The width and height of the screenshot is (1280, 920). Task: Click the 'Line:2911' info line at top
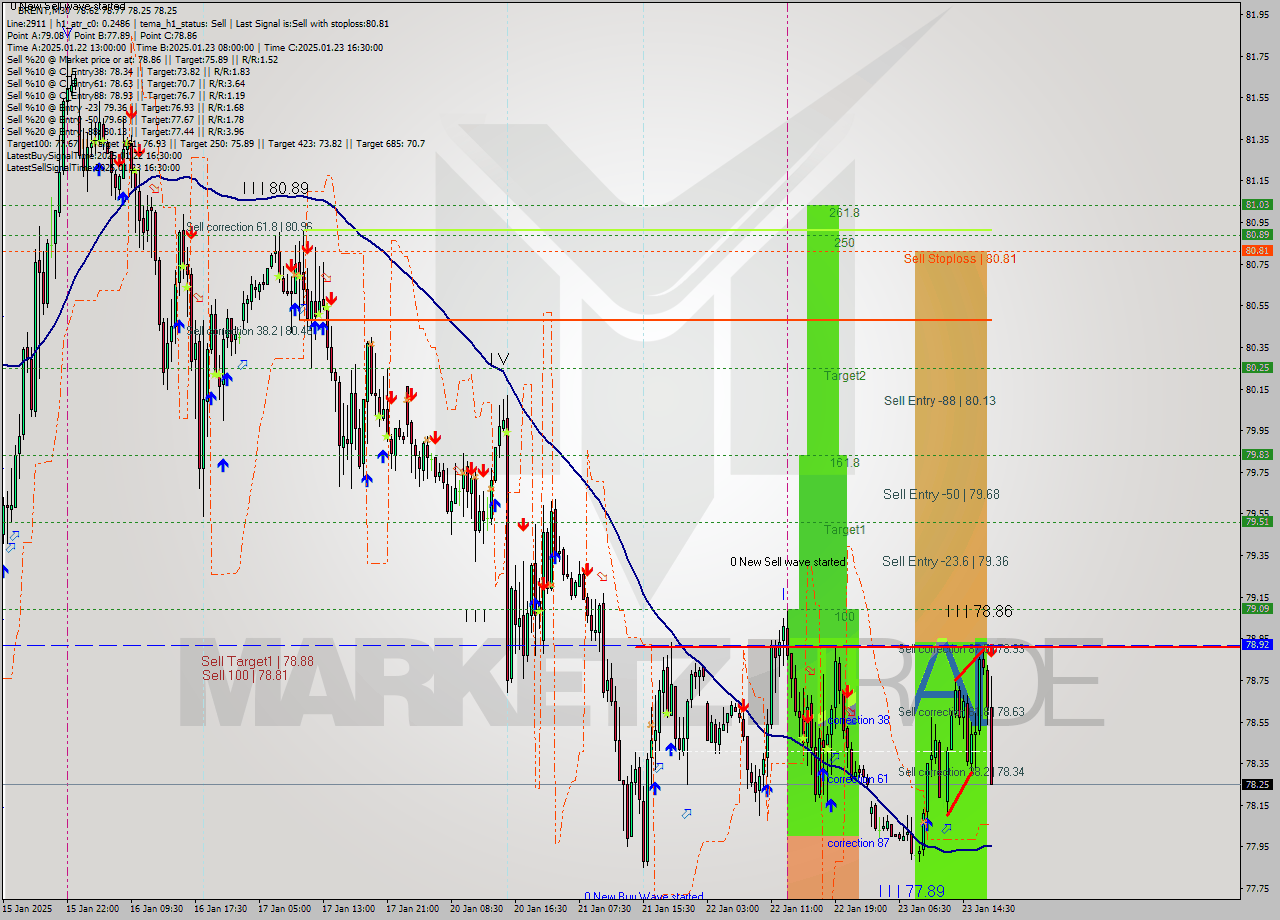pyautogui.click(x=198, y=24)
